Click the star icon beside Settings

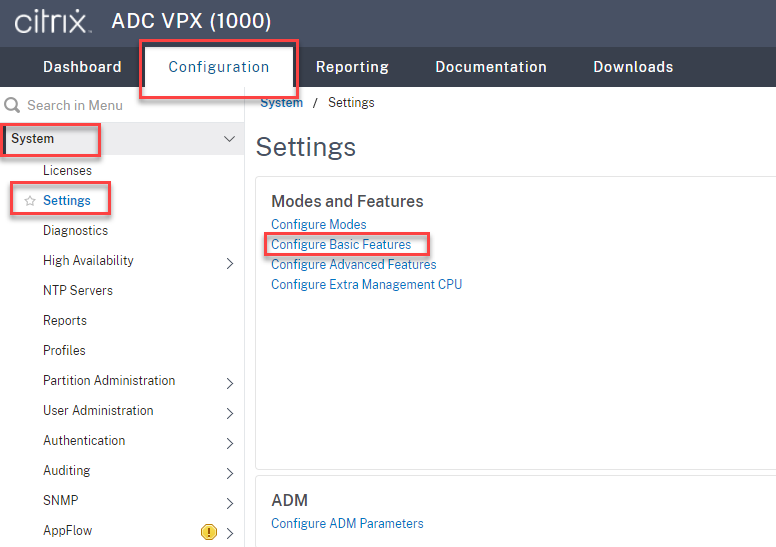click(30, 201)
